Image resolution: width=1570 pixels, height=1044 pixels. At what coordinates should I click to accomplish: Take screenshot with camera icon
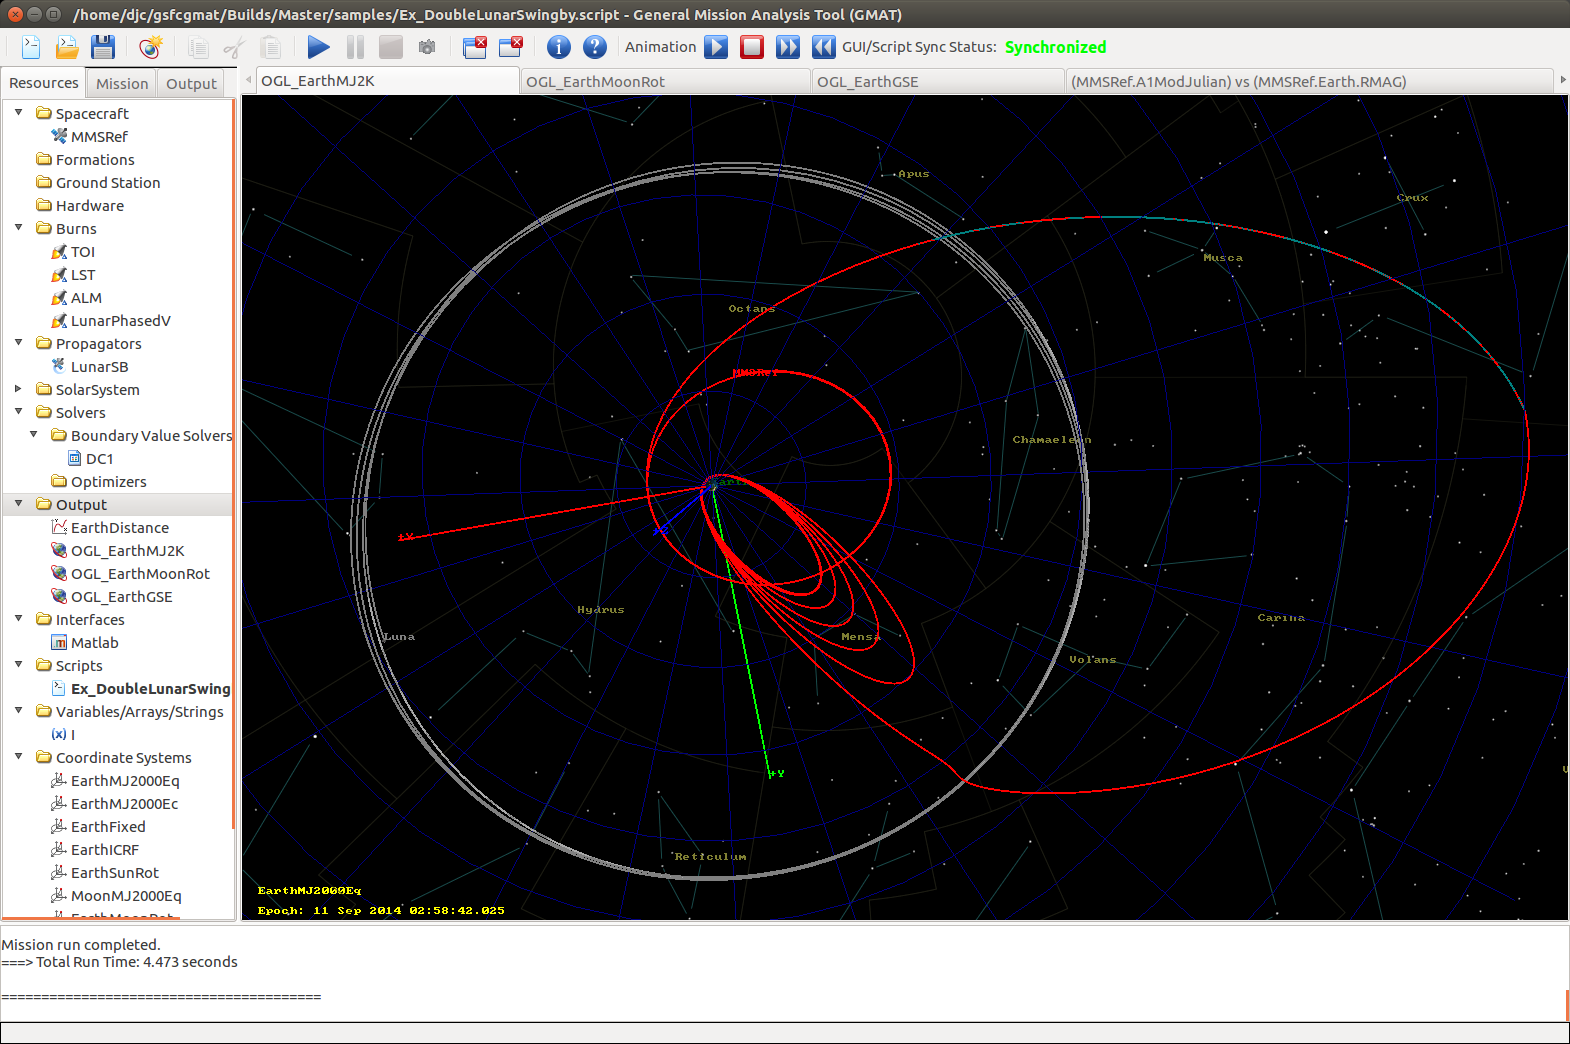click(427, 47)
